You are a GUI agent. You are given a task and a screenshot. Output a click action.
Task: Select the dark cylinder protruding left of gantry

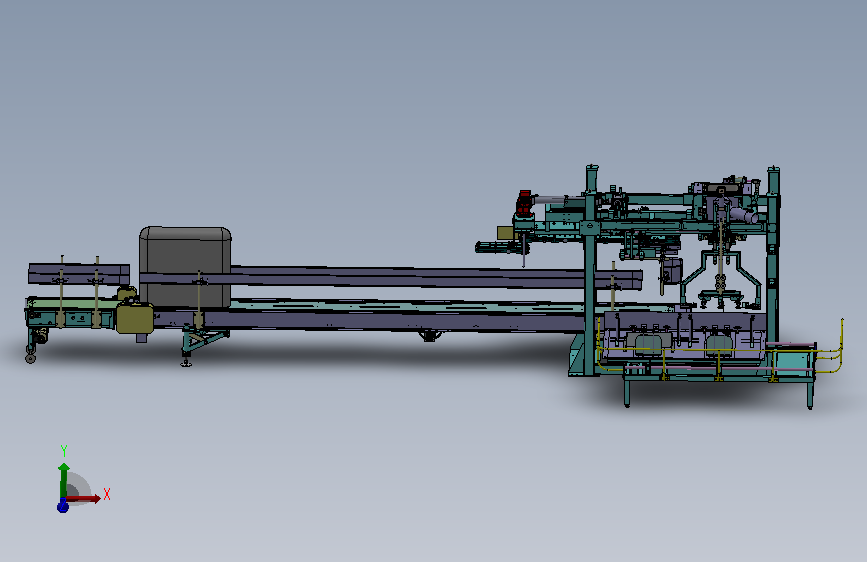[x=497, y=247]
